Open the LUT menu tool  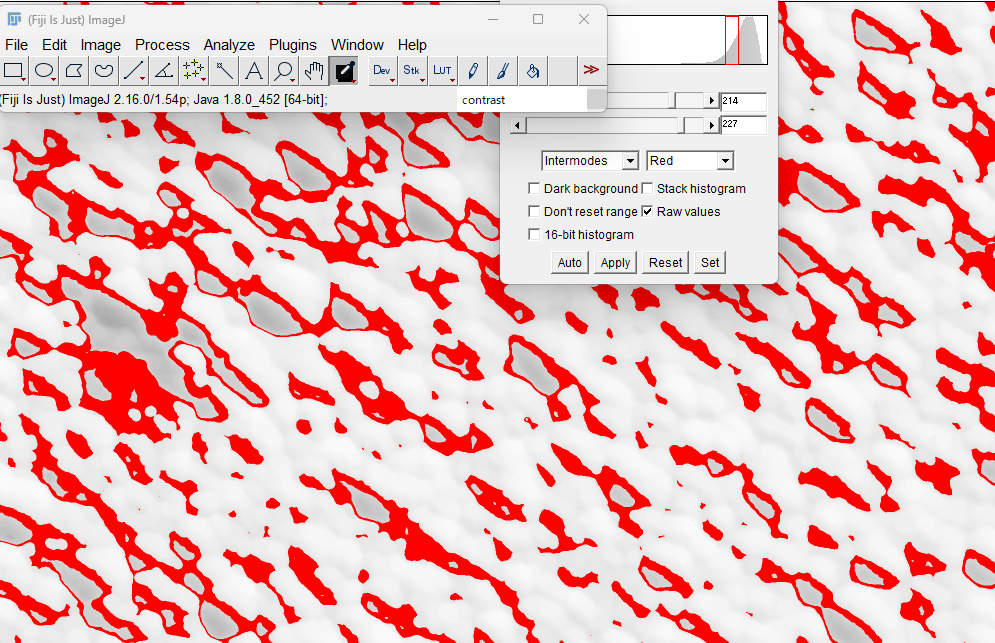442,70
